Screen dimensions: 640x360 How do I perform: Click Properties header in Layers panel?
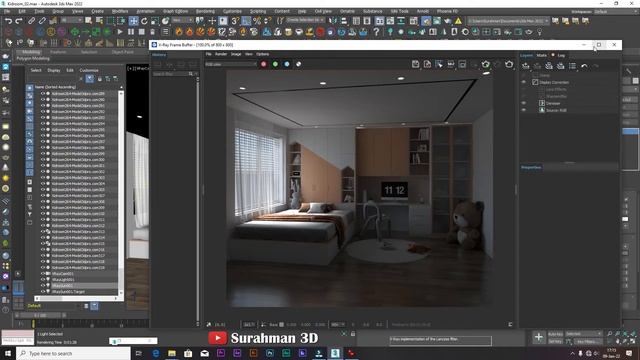tap(531, 167)
